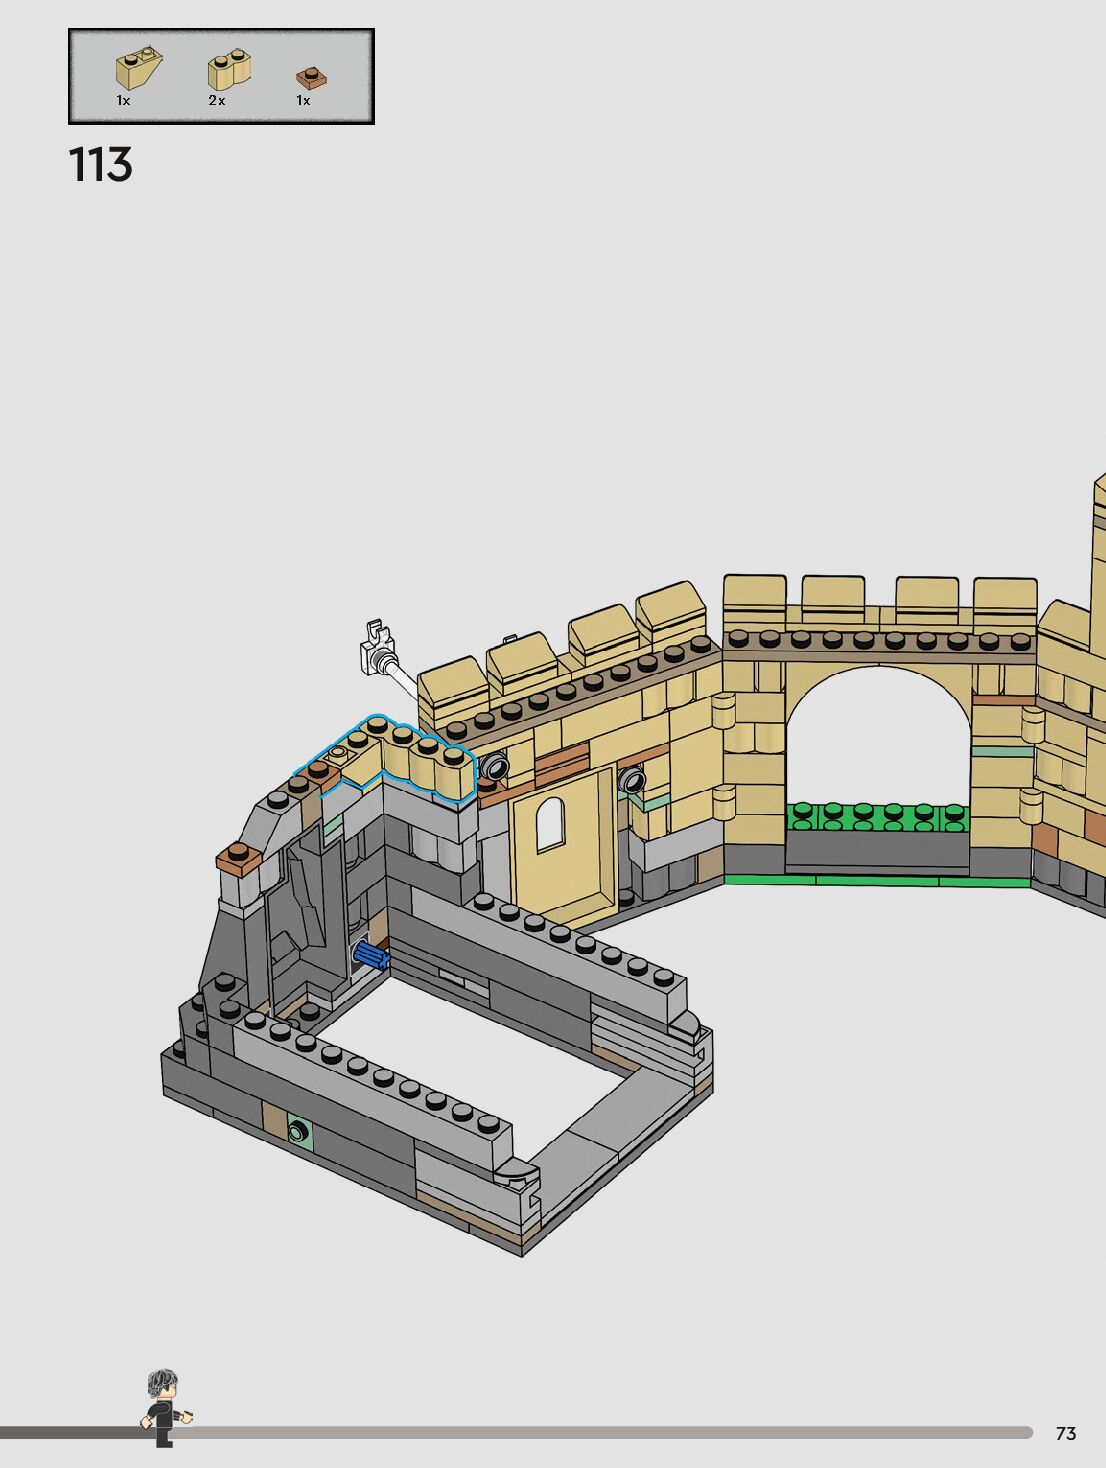Click the 1x quantity label under inverted slope
Screen dimensions: 1106x1468
(x=123, y=101)
